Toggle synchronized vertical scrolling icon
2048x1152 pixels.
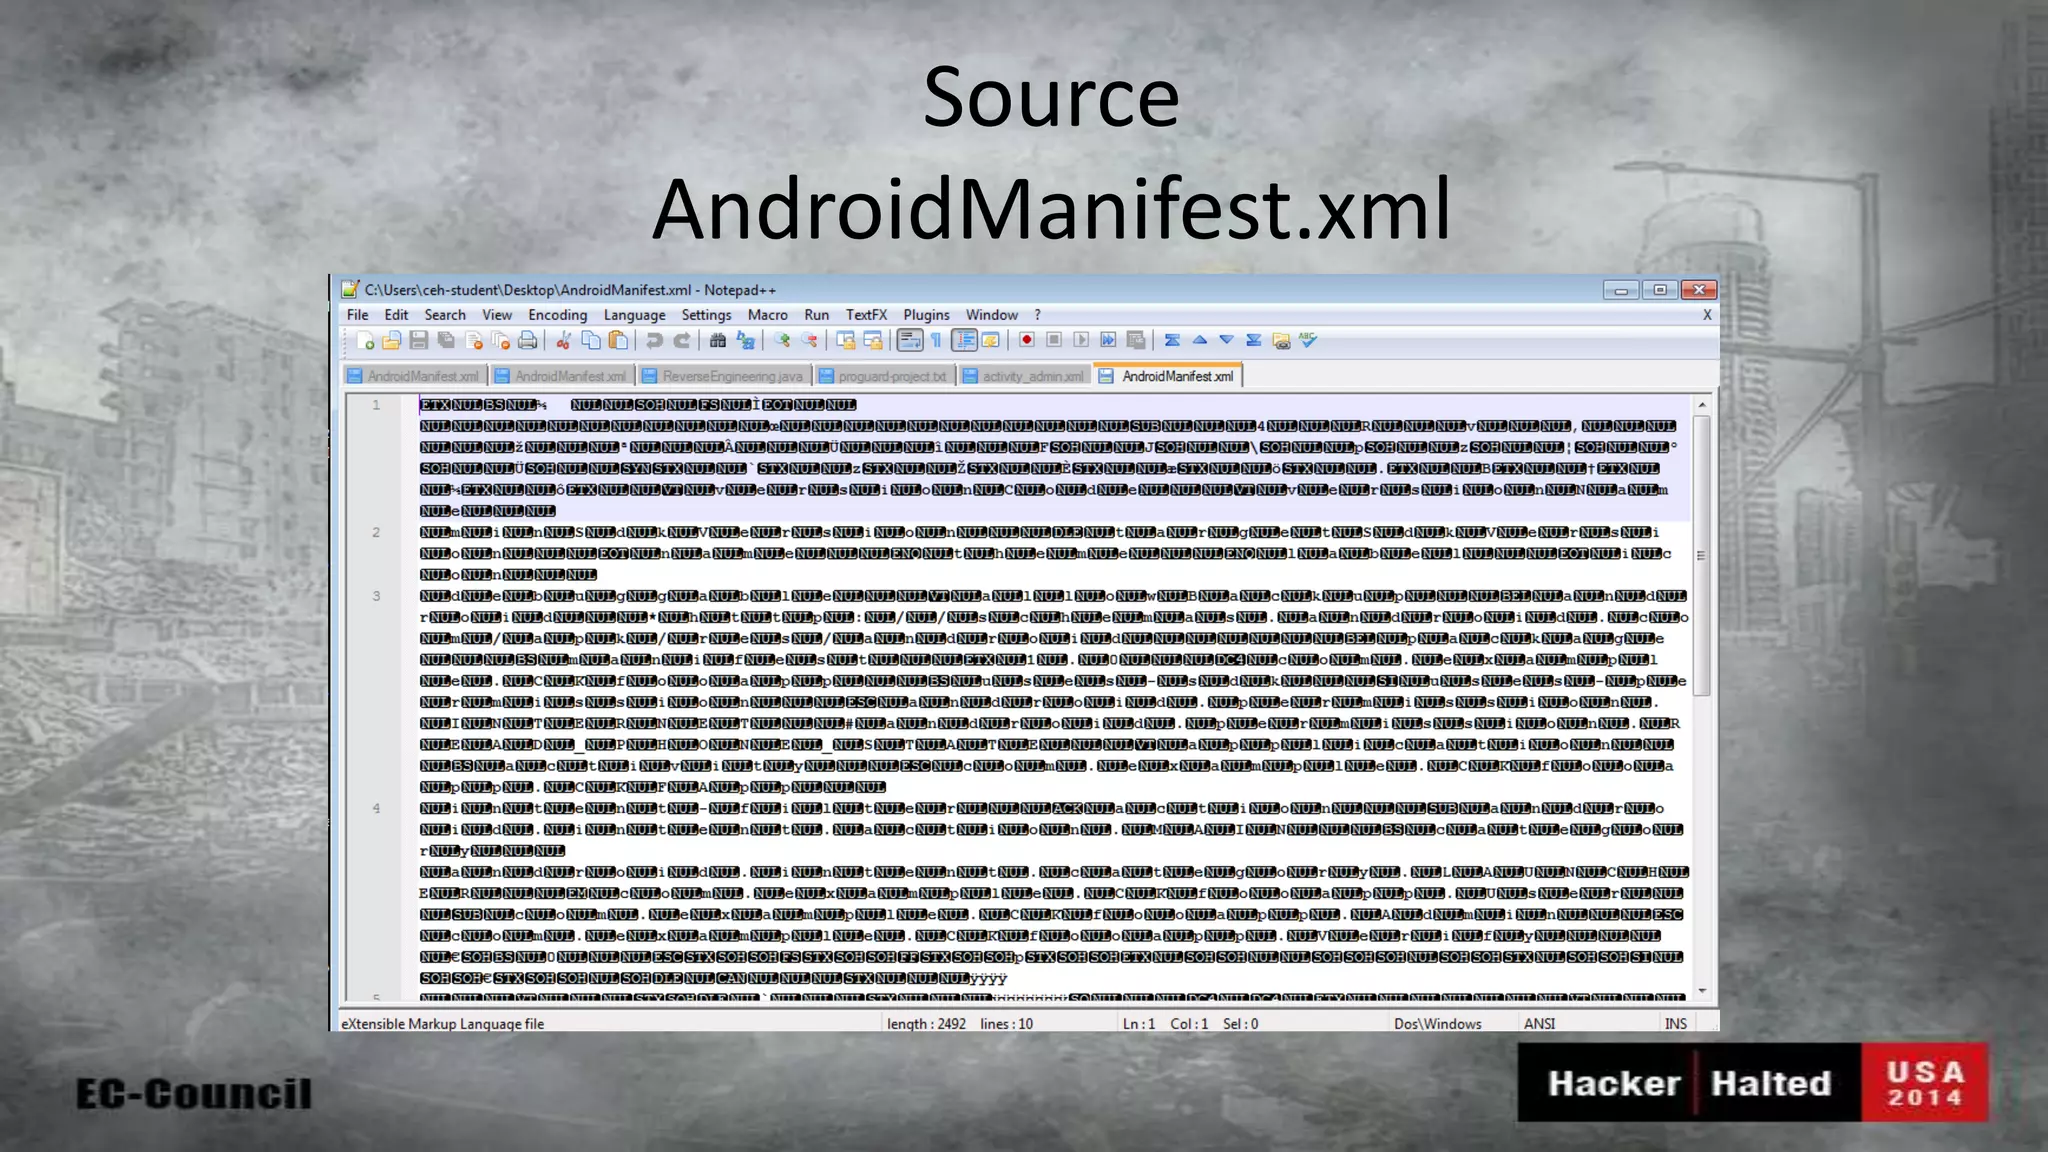point(845,341)
